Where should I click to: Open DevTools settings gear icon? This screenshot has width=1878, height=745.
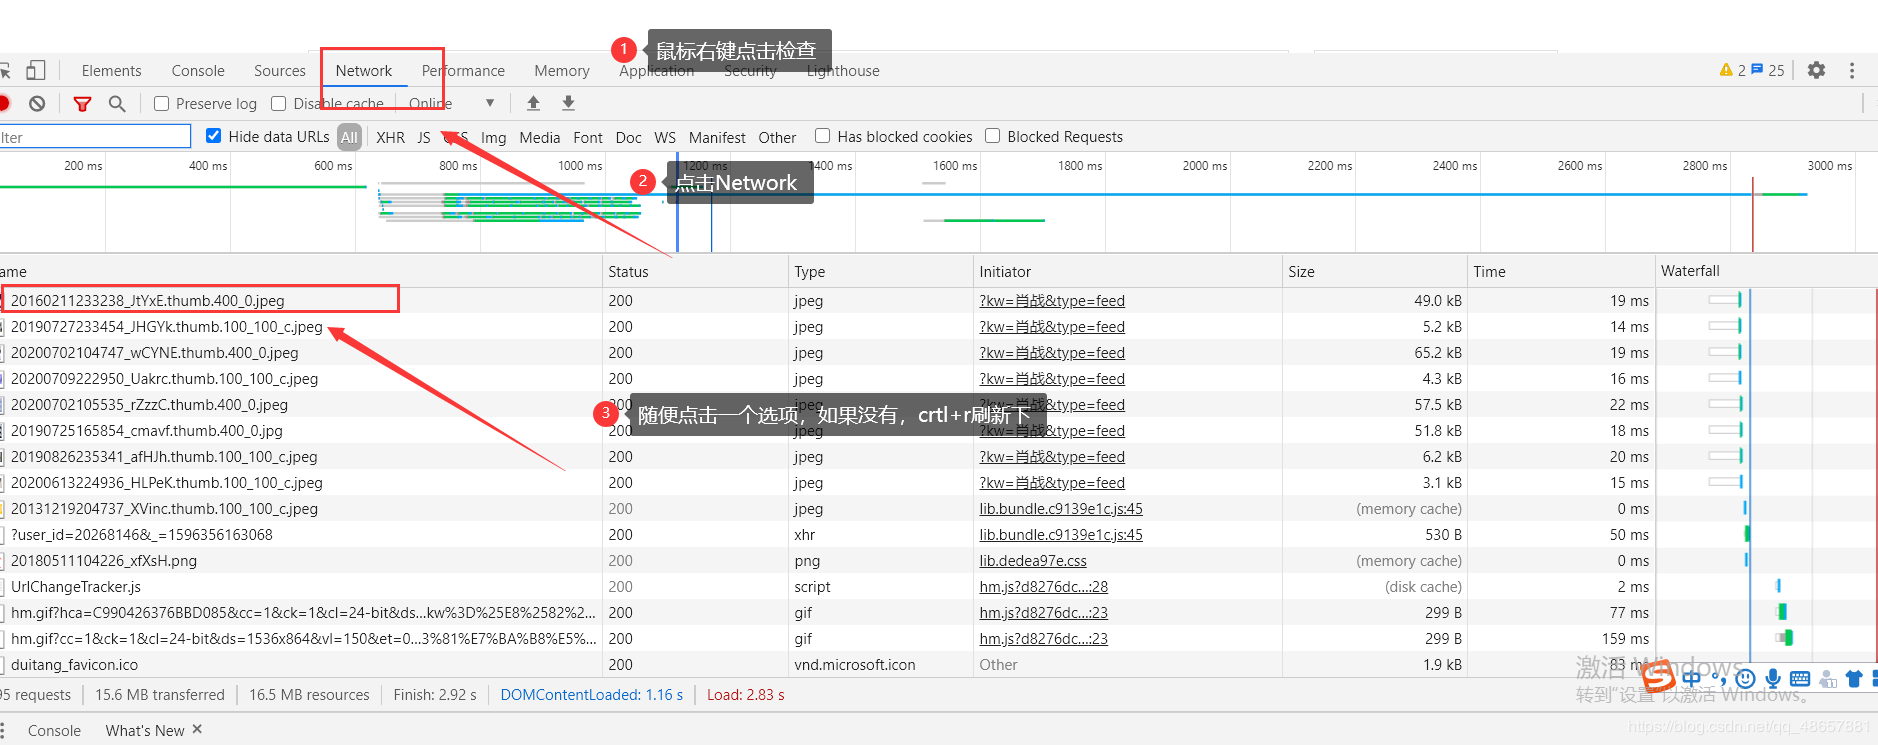(x=1817, y=70)
